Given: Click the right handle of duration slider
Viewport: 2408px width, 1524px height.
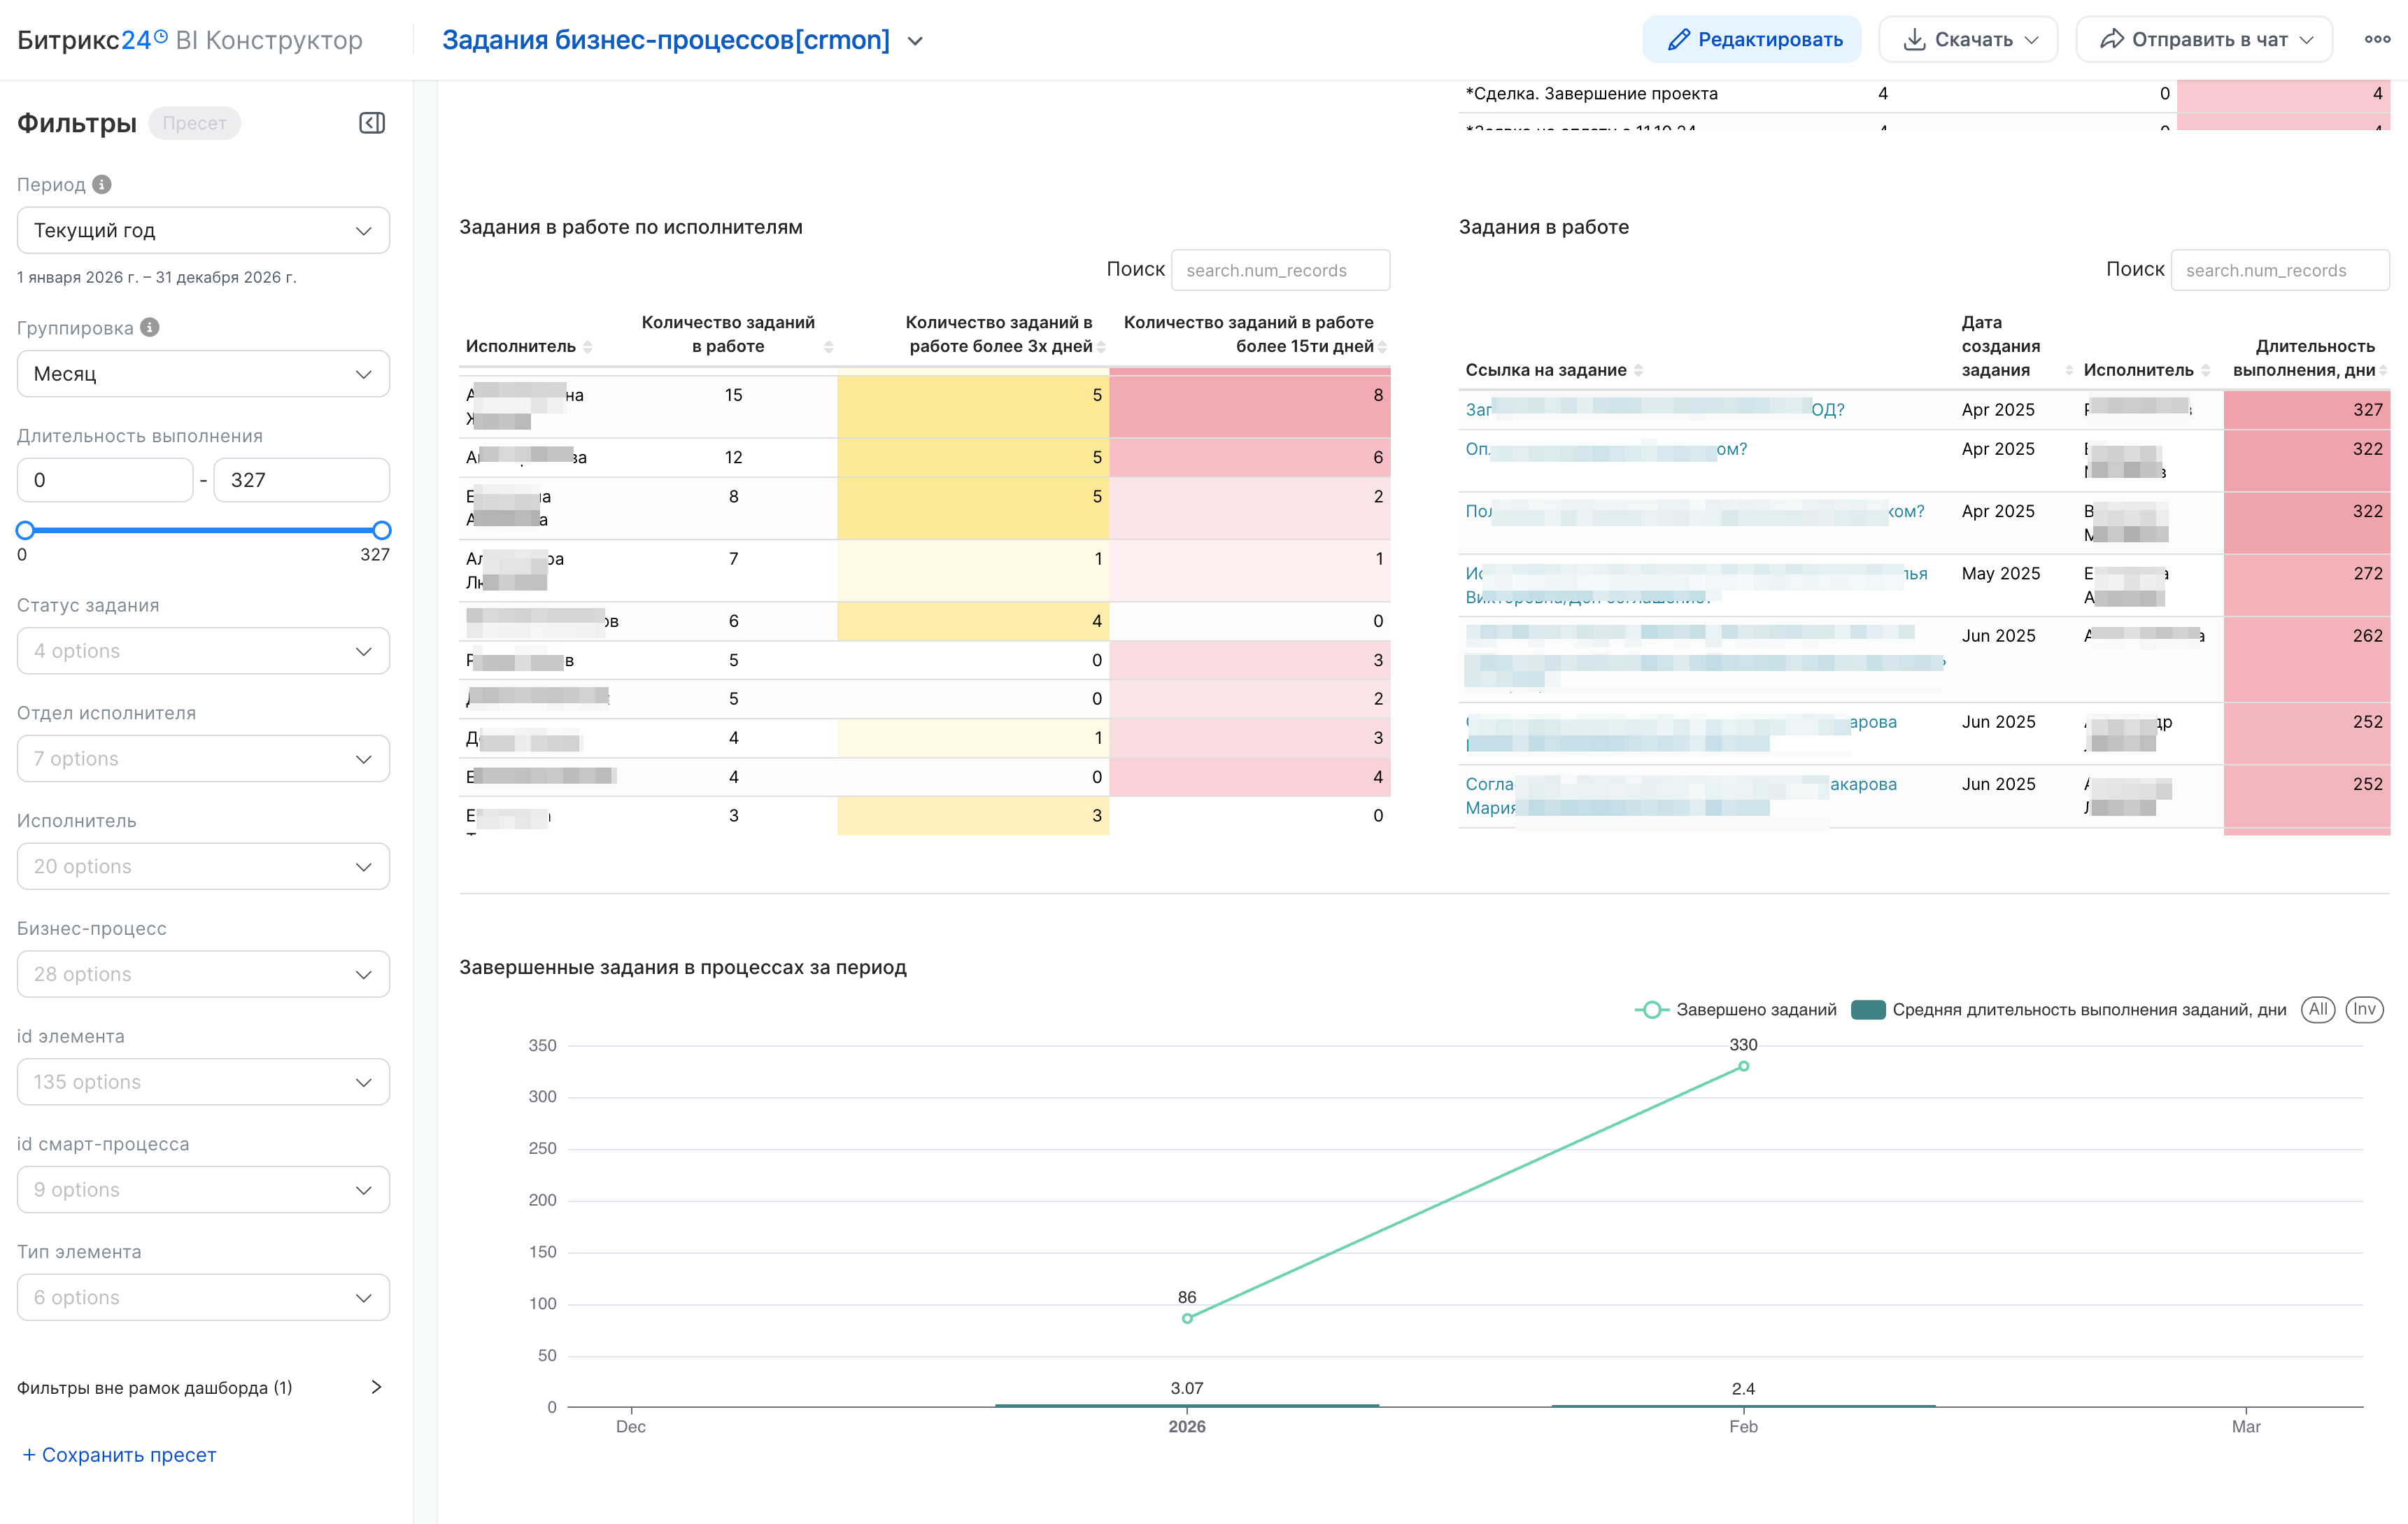Looking at the screenshot, I should (x=381, y=531).
